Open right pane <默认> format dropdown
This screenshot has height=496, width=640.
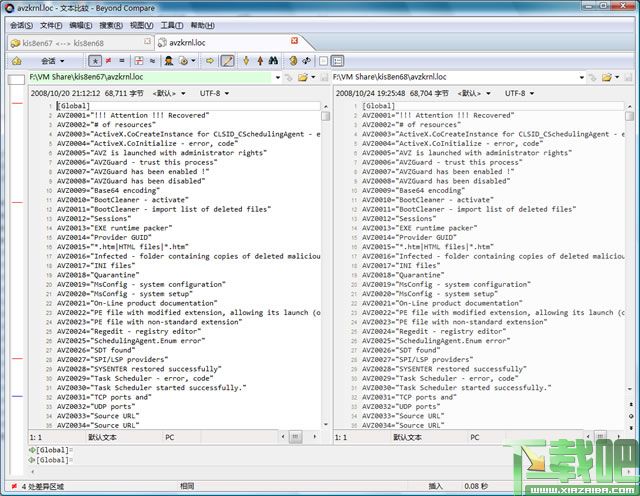(x=474, y=93)
